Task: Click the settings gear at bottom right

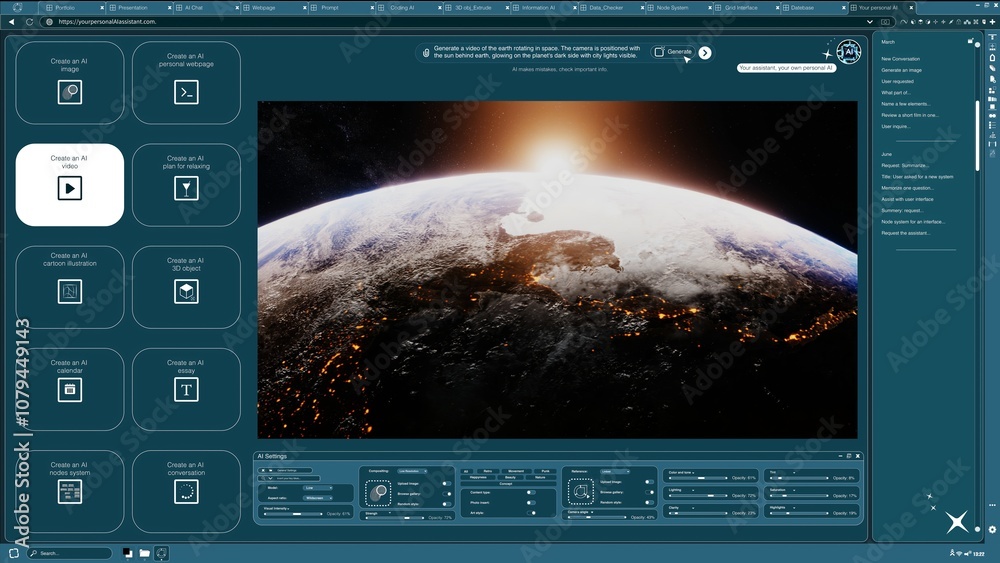Action: tap(992, 529)
